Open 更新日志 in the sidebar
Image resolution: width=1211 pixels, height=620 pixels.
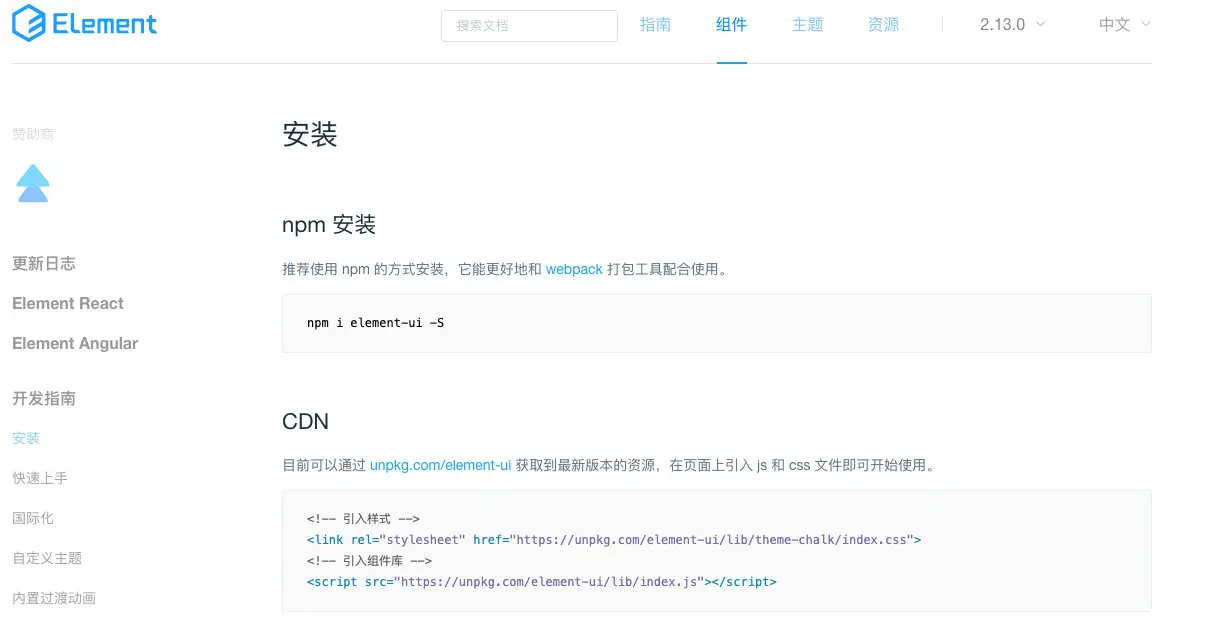tap(44, 263)
